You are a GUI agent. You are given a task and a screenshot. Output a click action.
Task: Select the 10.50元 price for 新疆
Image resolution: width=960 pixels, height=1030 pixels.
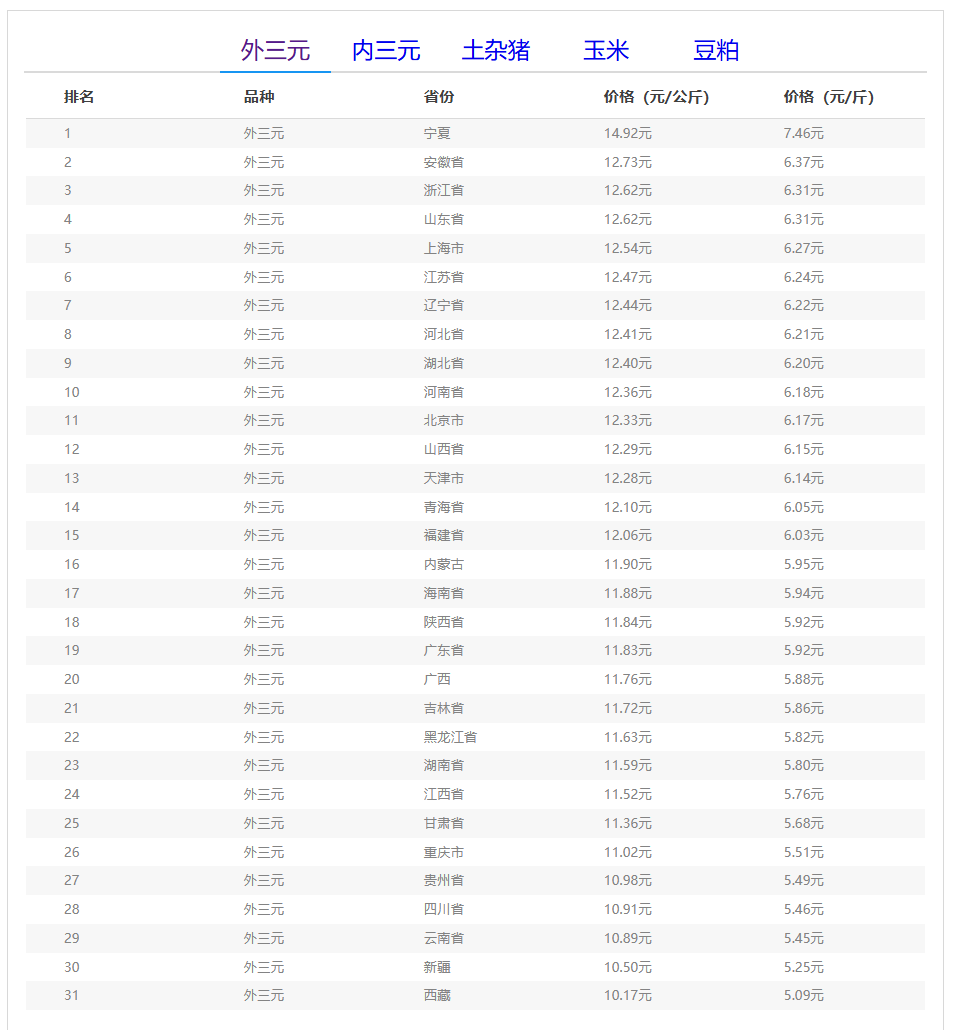(627, 967)
